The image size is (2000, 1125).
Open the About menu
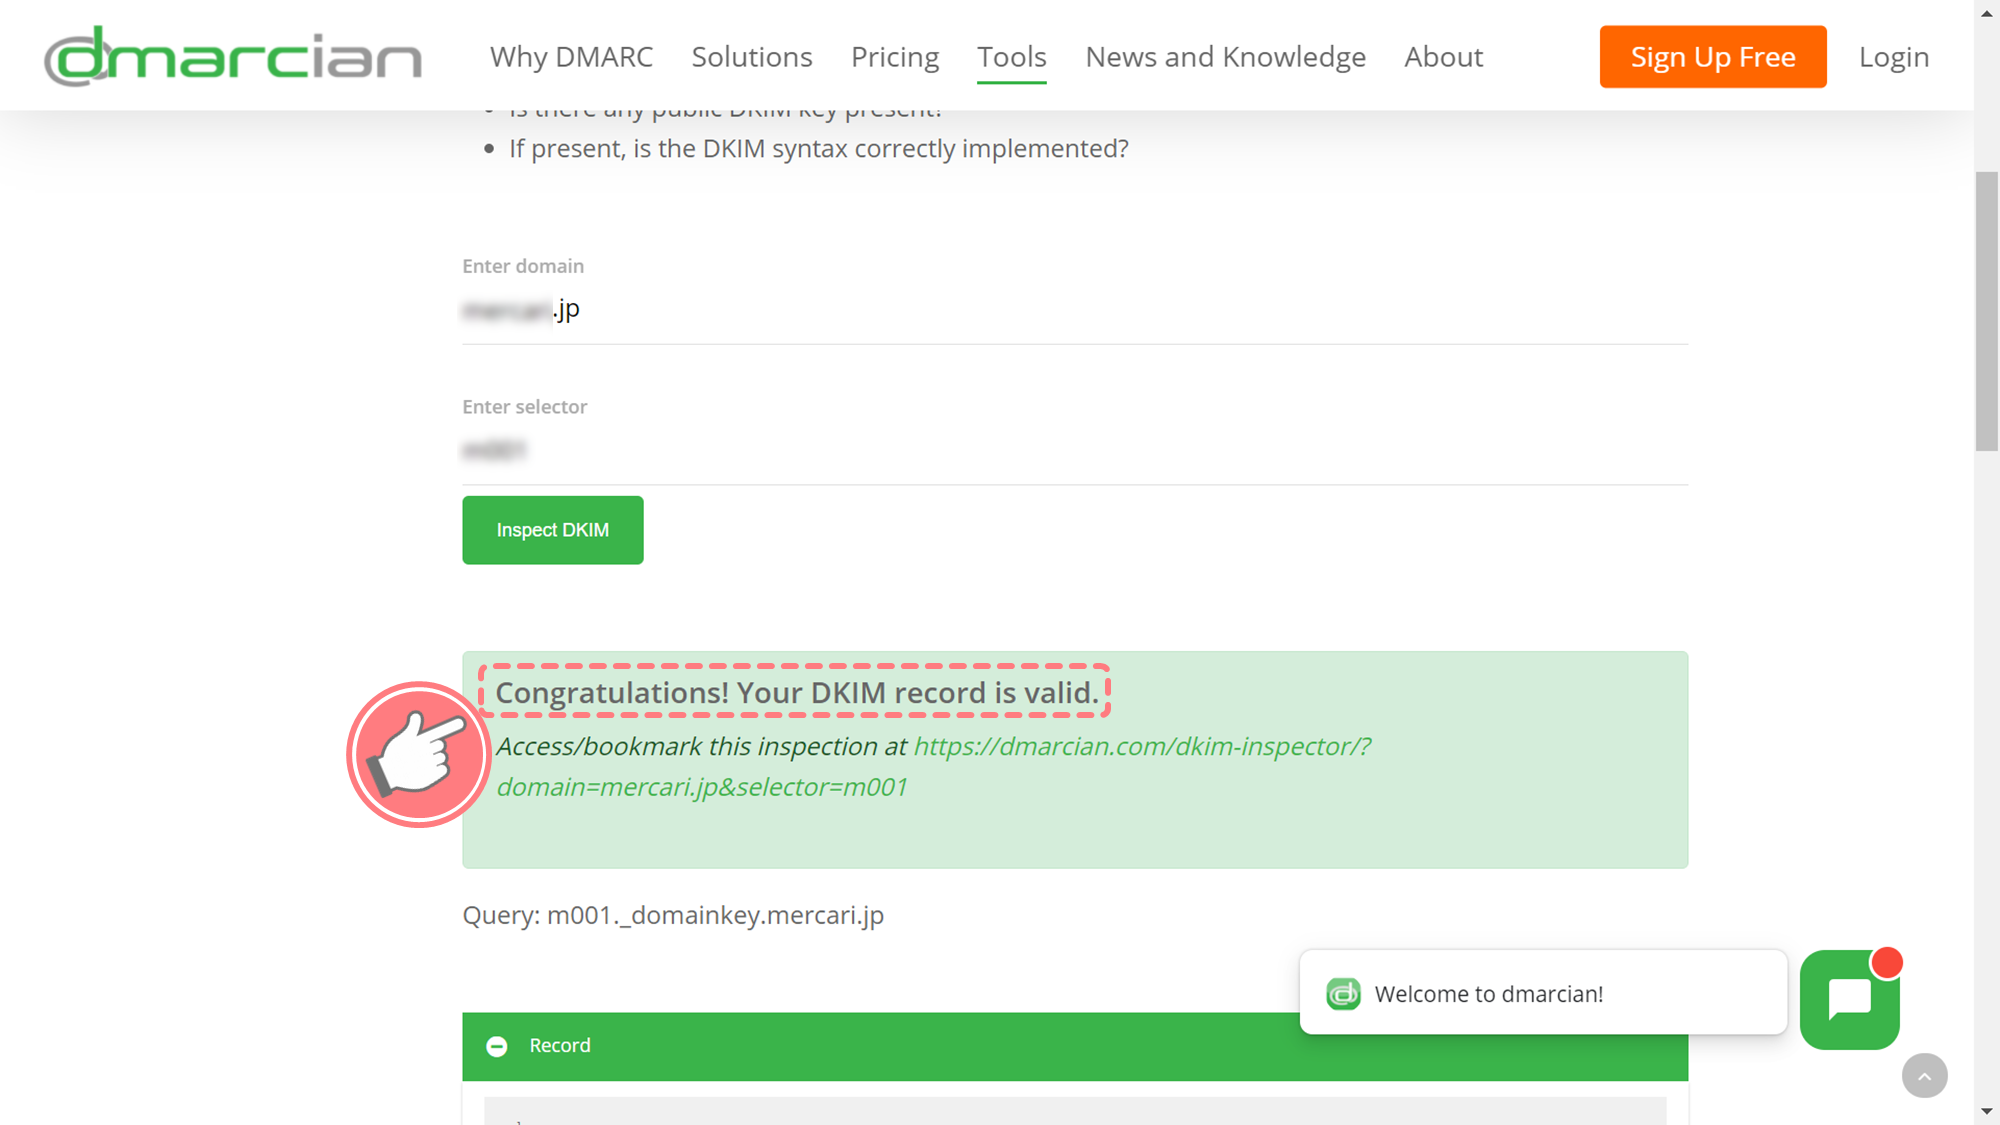tap(1443, 57)
